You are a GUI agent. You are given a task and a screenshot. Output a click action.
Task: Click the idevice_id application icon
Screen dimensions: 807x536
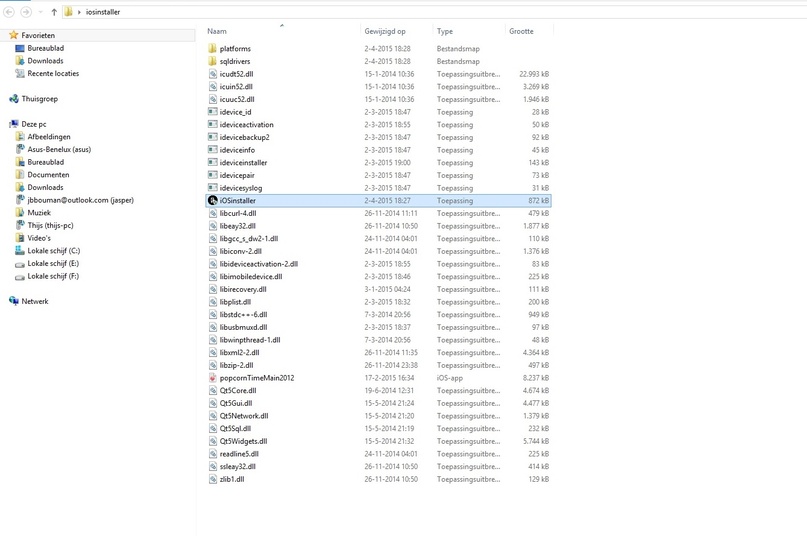[x=213, y=112]
